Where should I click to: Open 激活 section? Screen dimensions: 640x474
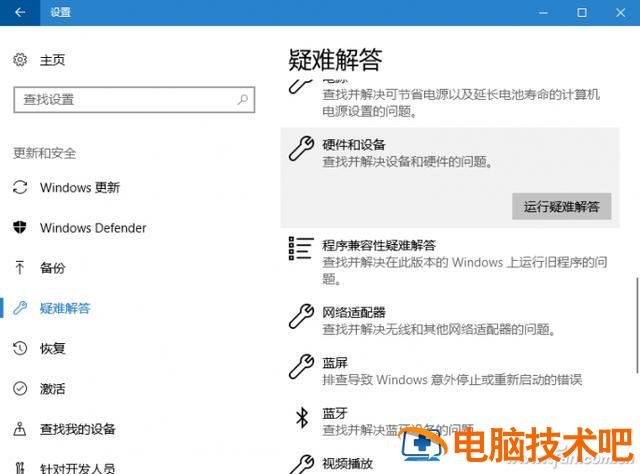pyautogui.click(x=52, y=389)
